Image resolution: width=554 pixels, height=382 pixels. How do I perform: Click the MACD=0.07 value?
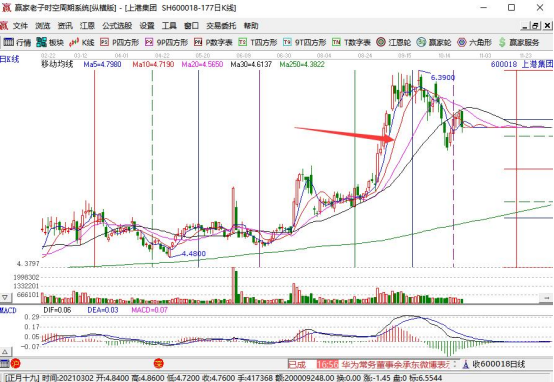pyautogui.click(x=149, y=310)
